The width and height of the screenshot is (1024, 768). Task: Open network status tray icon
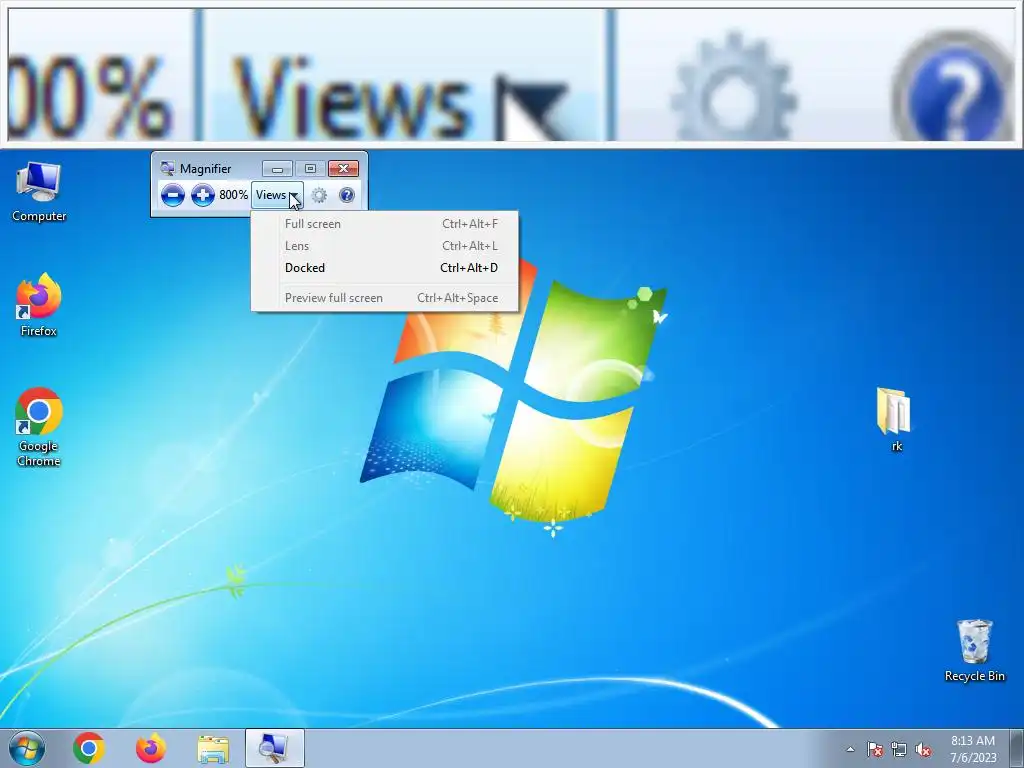[899, 749]
